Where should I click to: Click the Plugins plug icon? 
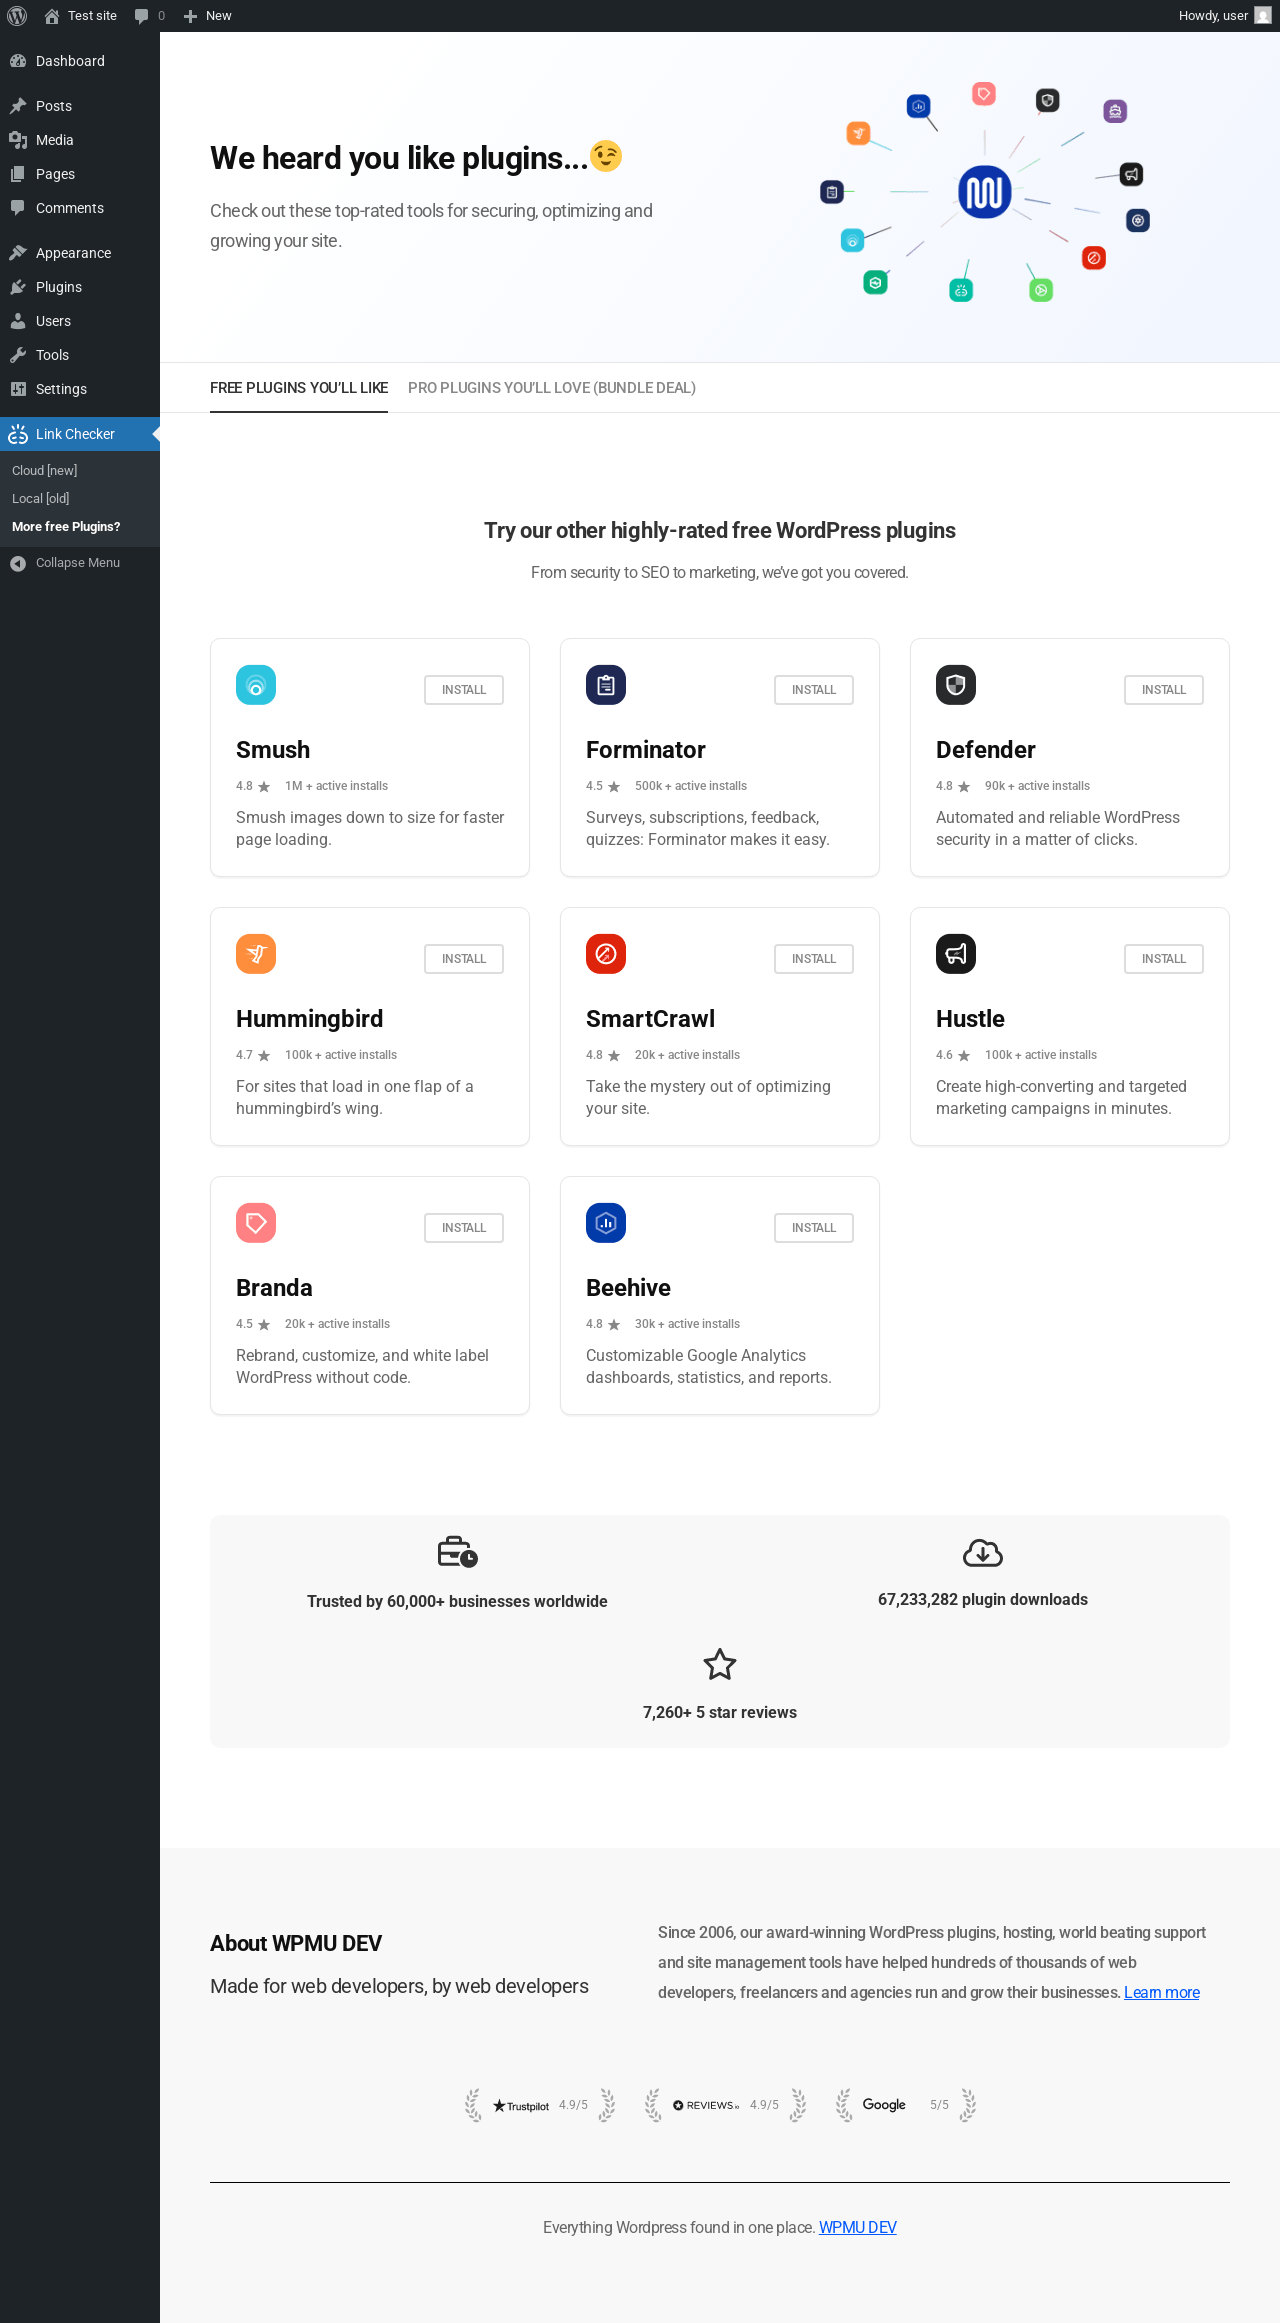(x=18, y=287)
